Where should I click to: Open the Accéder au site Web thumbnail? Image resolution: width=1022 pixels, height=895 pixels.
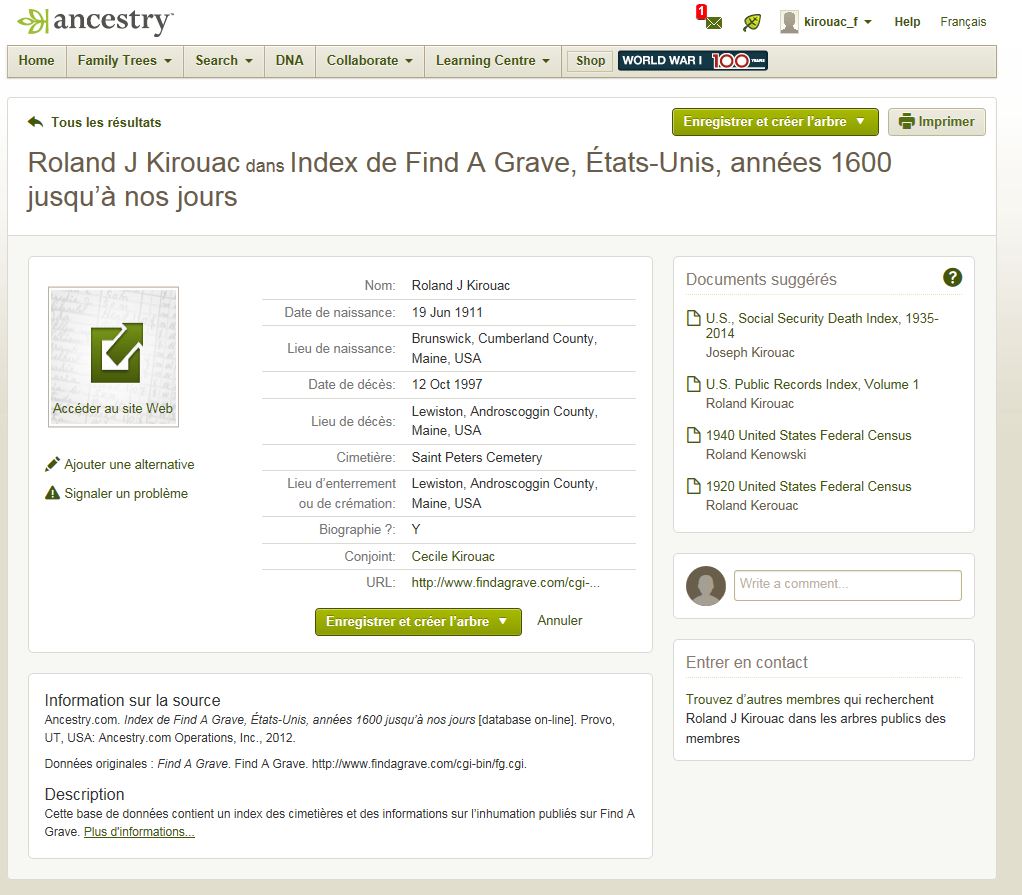click(x=113, y=357)
